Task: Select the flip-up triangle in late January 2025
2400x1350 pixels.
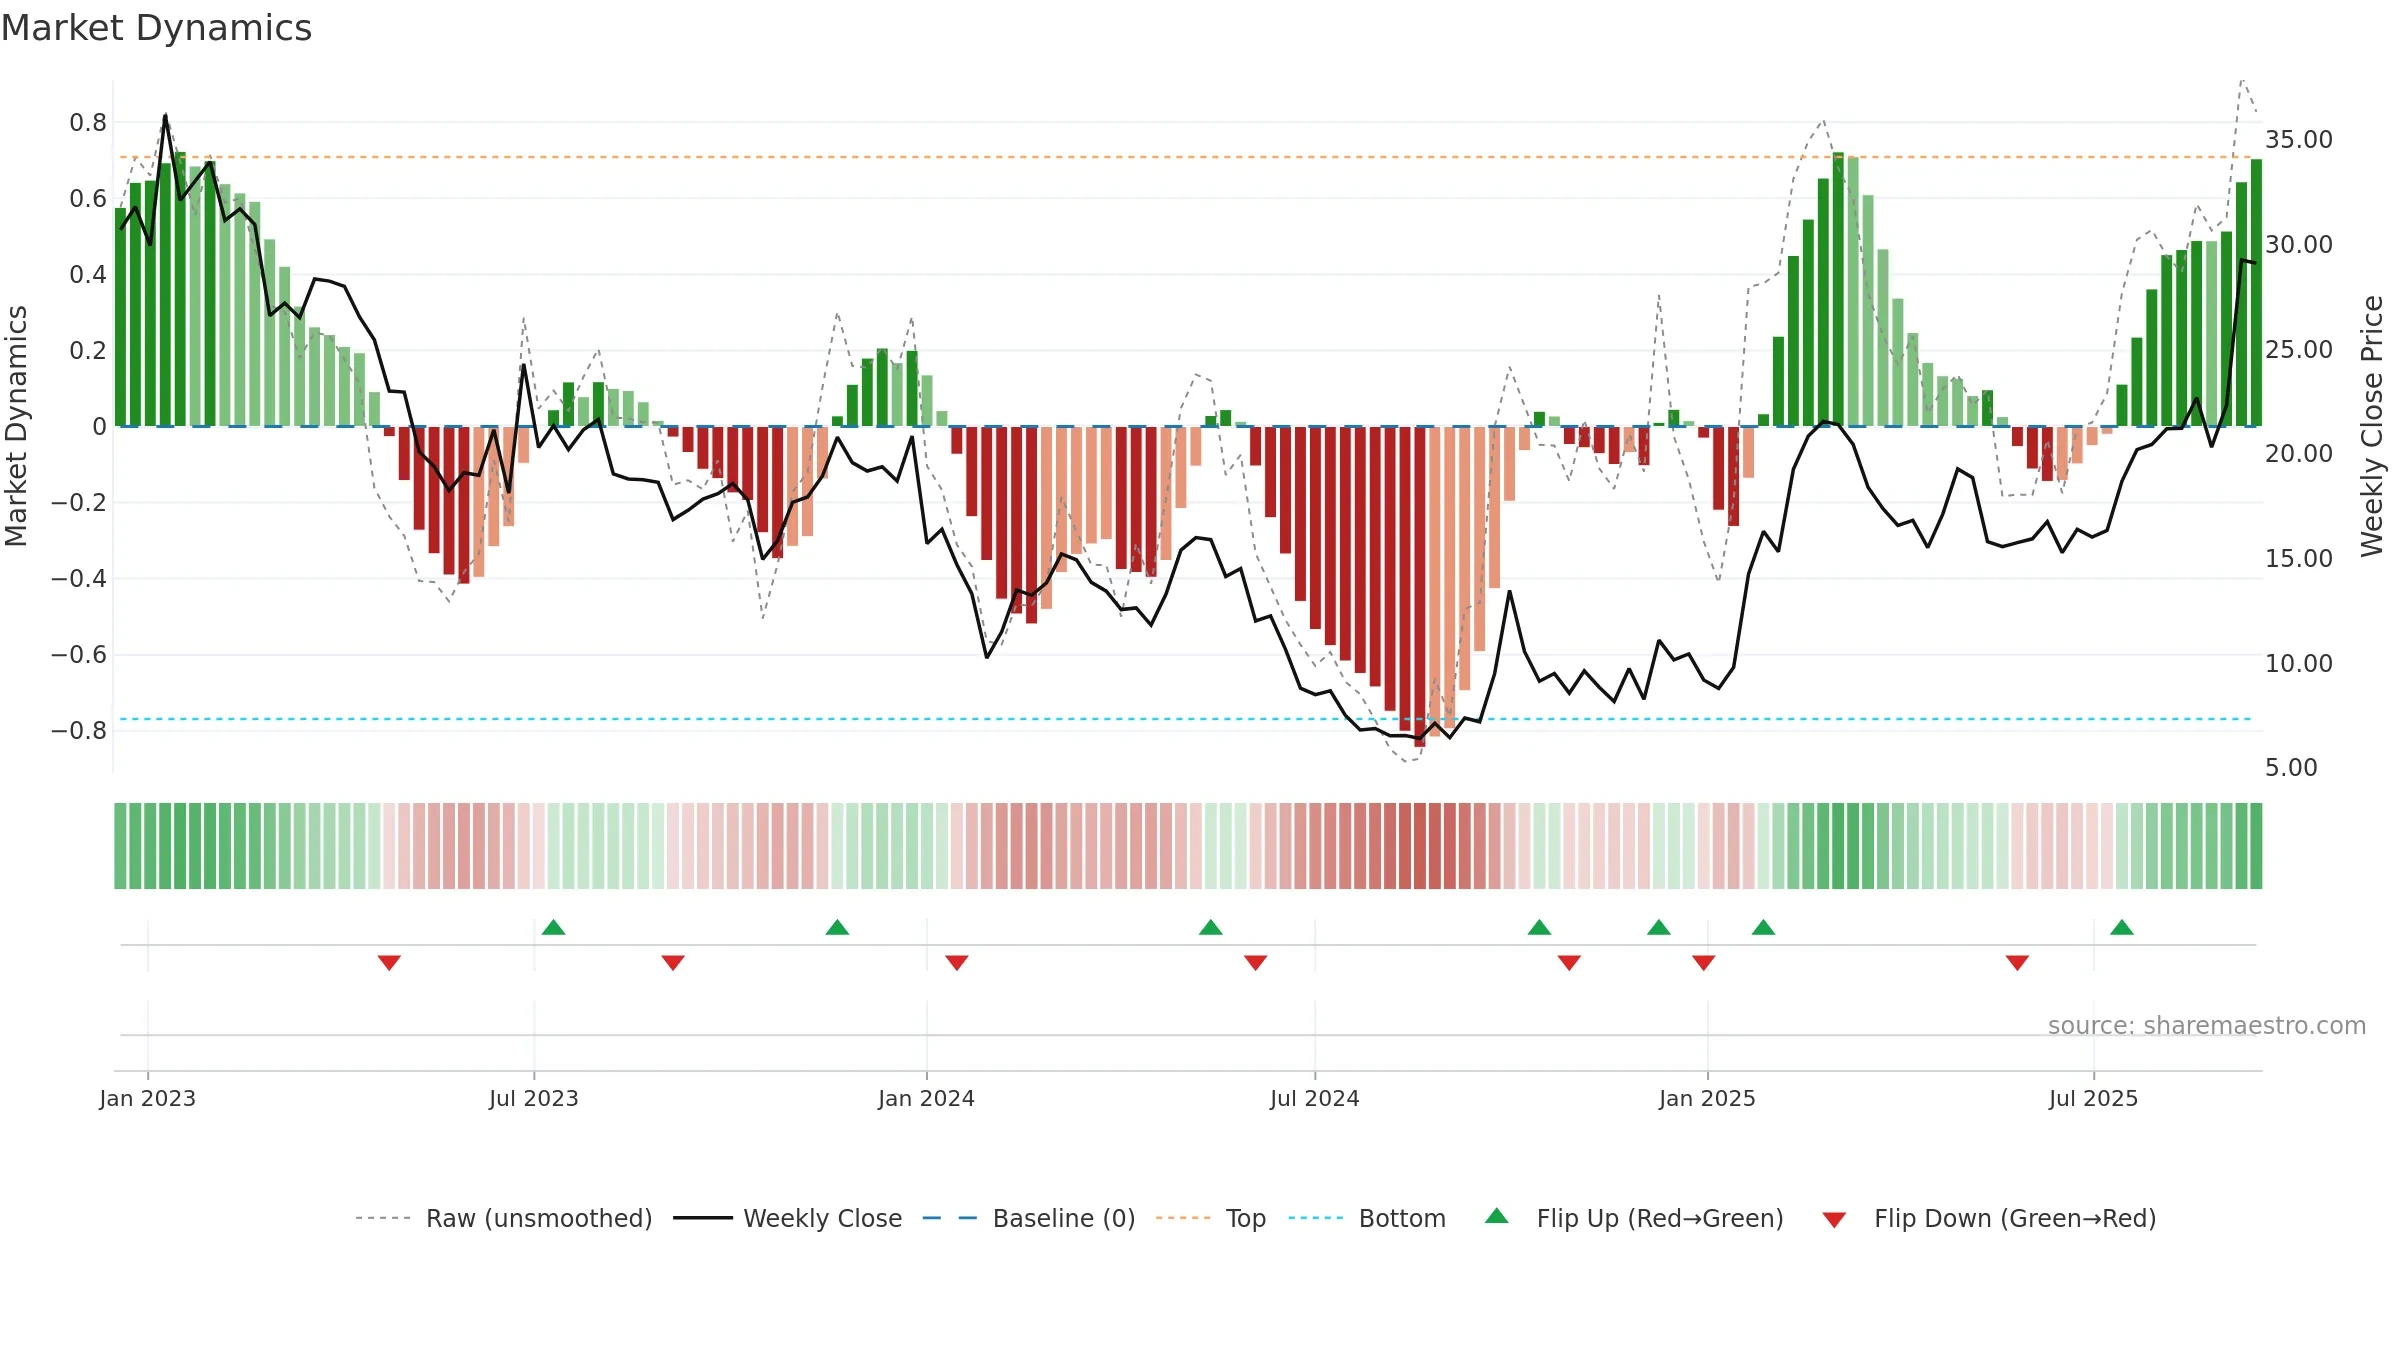Action: [x=1763, y=927]
